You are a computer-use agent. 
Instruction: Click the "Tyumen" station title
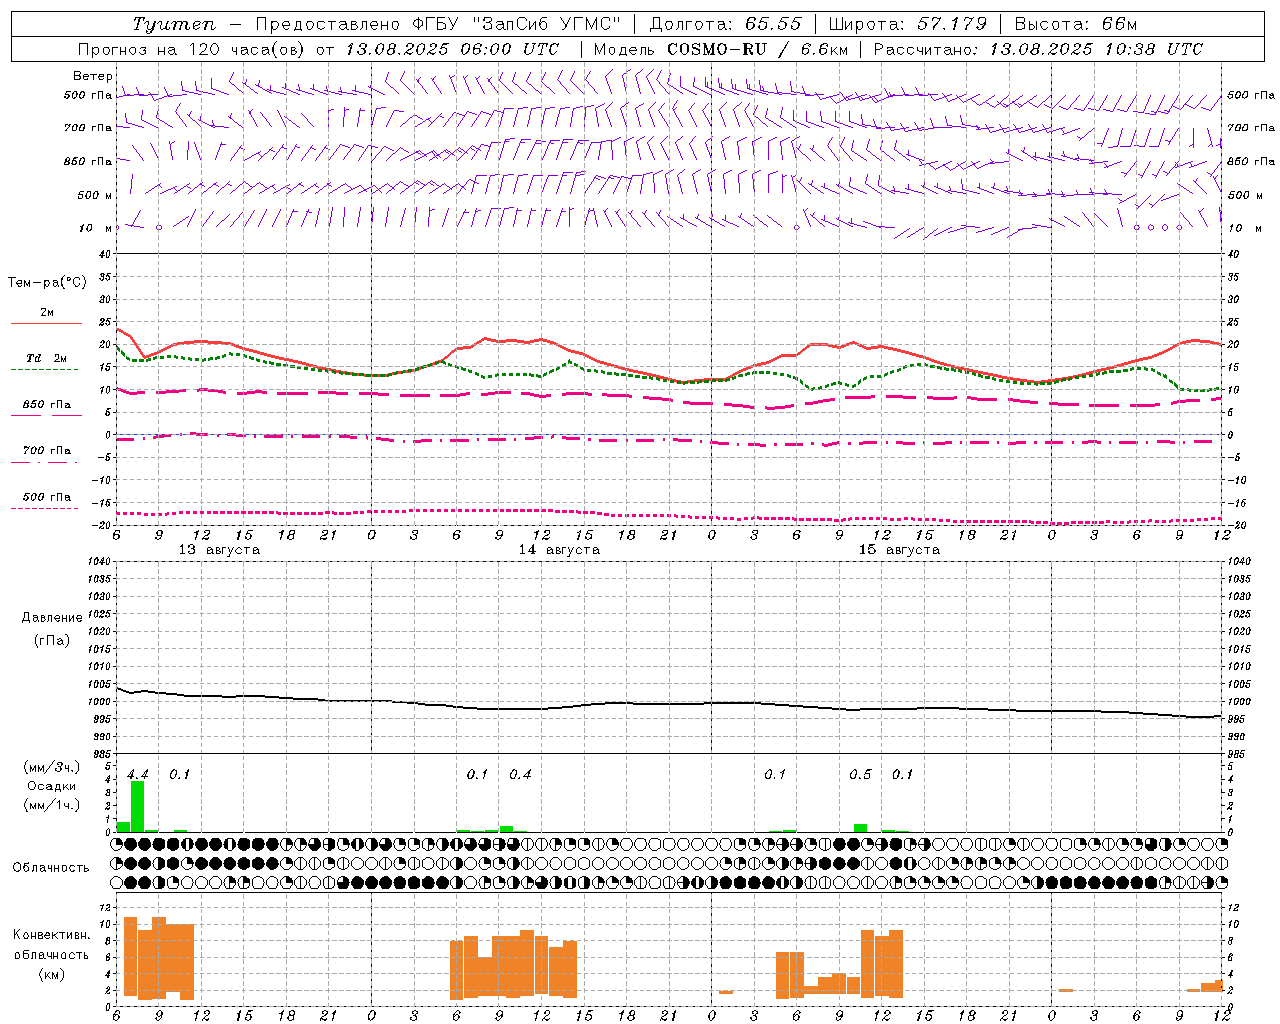pyautogui.click(x=174, y=24)
